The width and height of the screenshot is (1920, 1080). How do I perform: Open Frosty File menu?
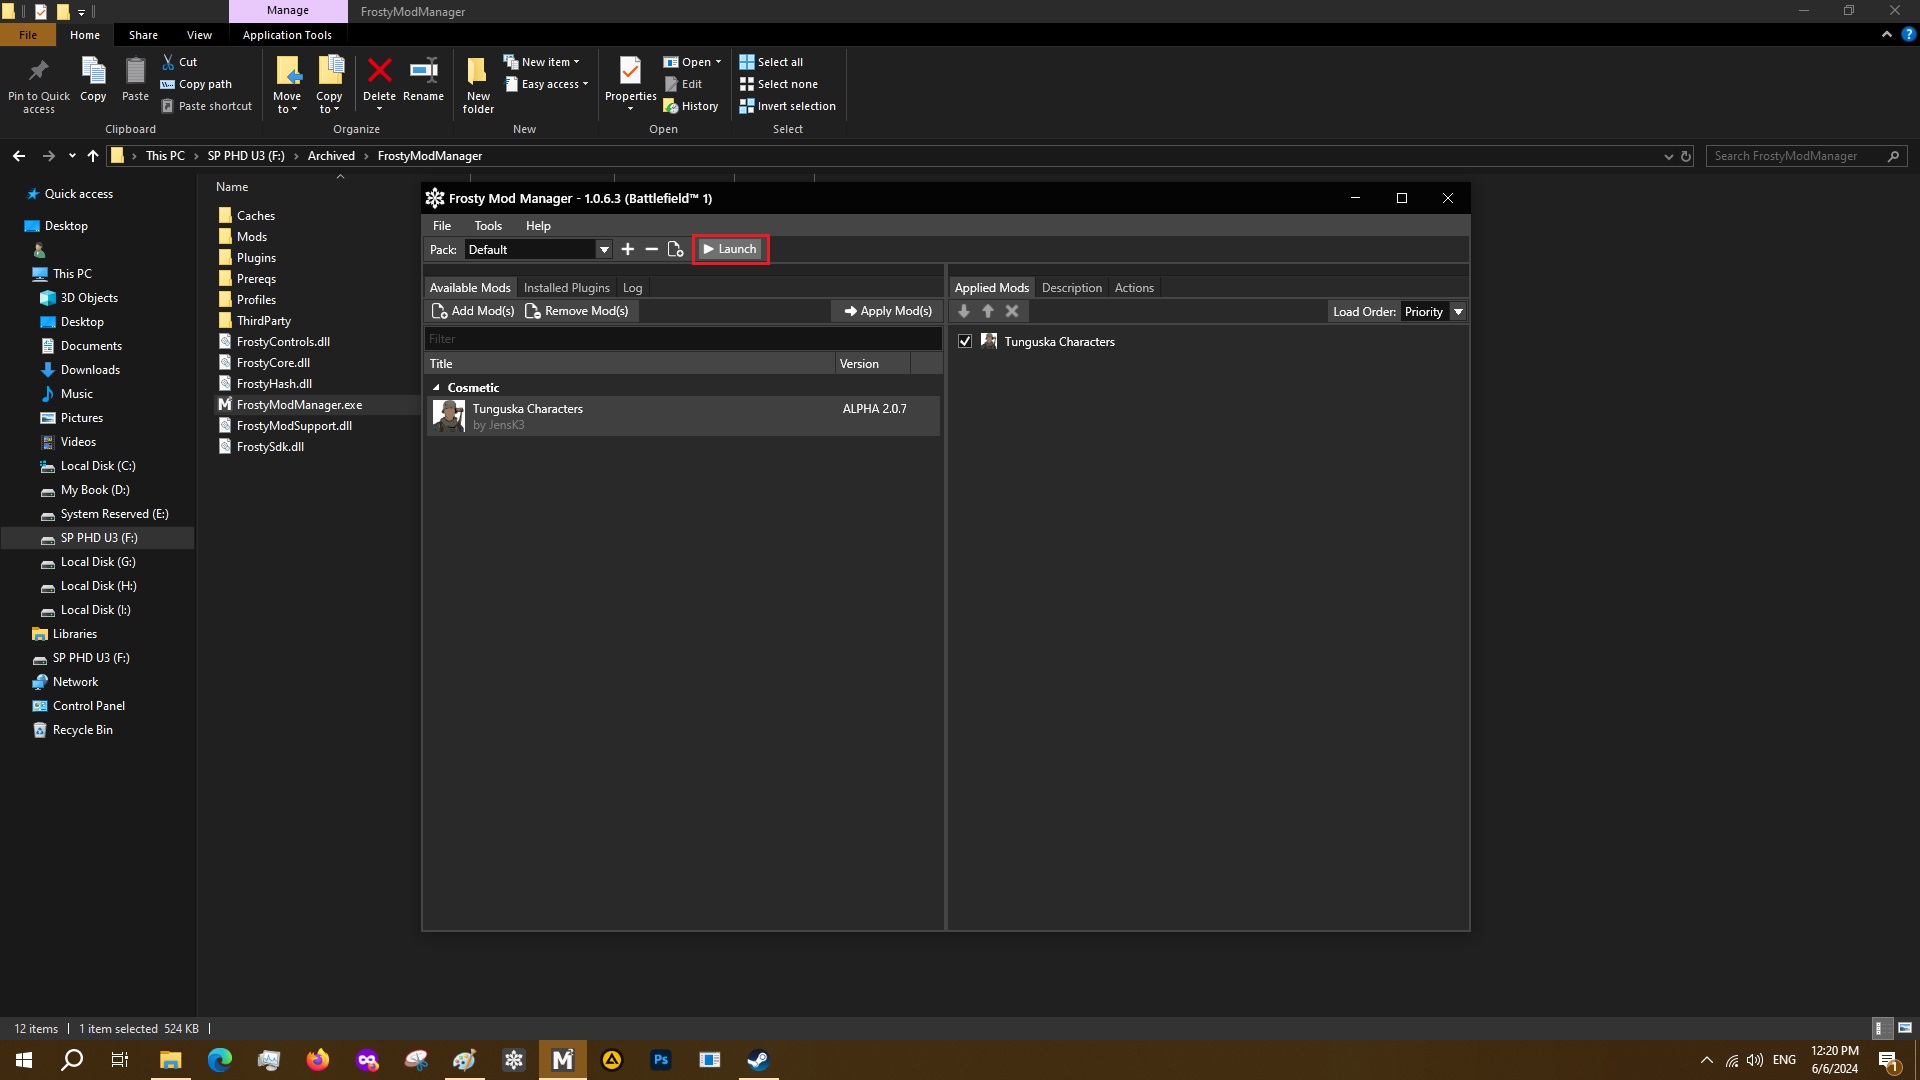441,226
